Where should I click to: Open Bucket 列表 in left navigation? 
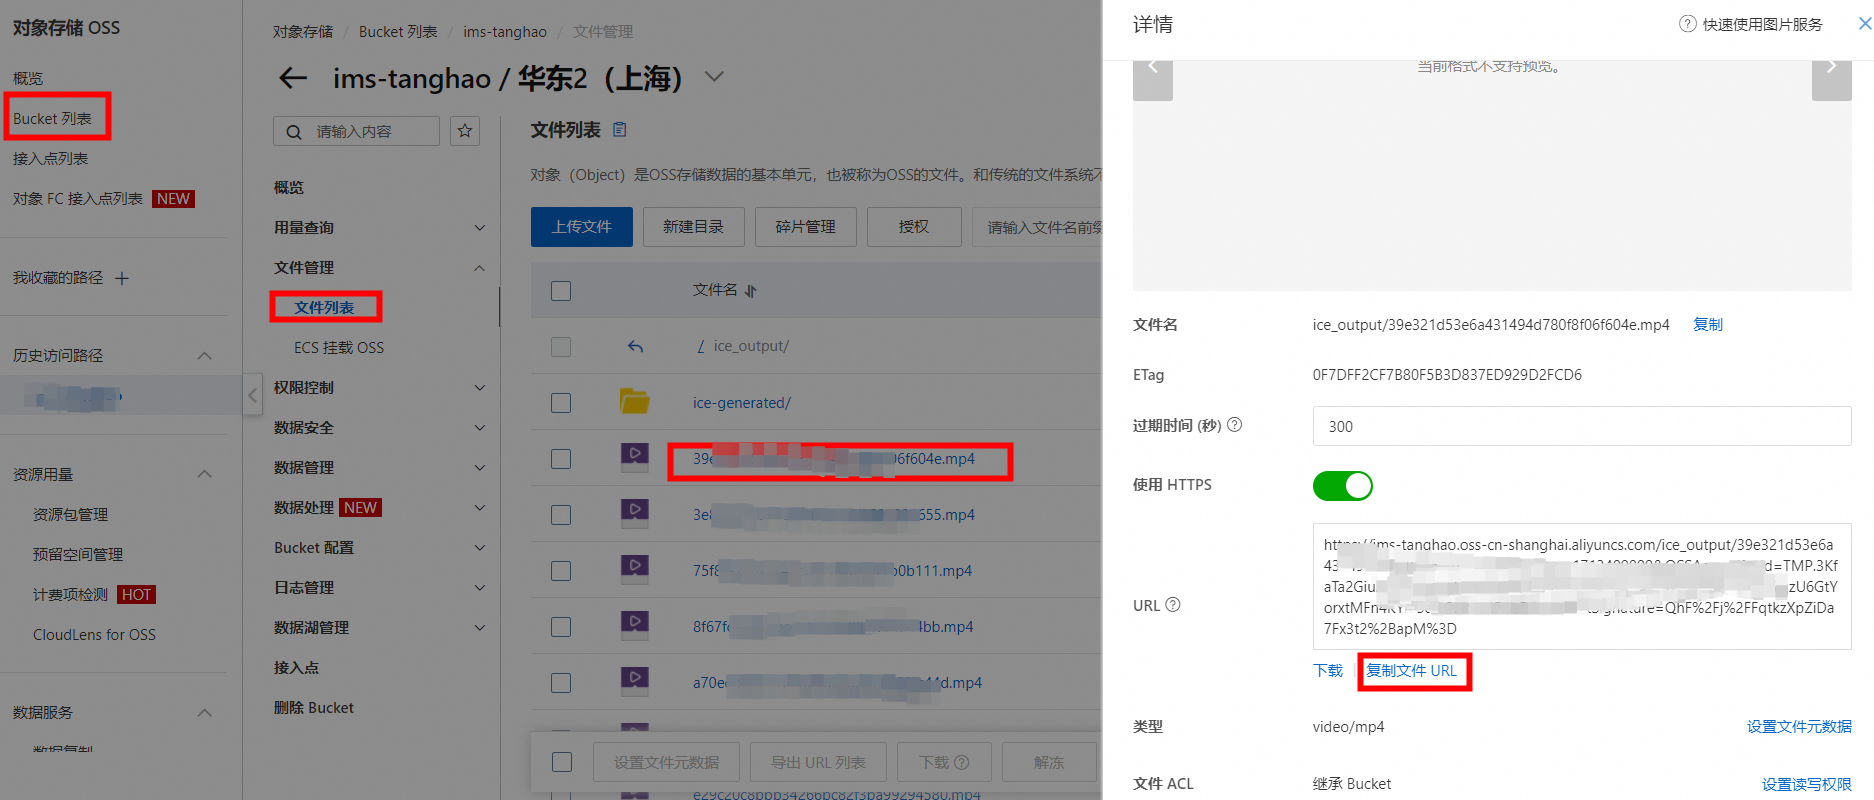pos(53,118)
